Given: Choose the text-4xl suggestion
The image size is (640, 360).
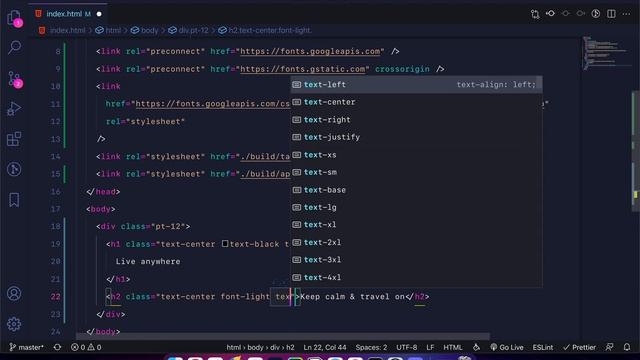Looking at the screenshot, I should [x=416, y=278].
